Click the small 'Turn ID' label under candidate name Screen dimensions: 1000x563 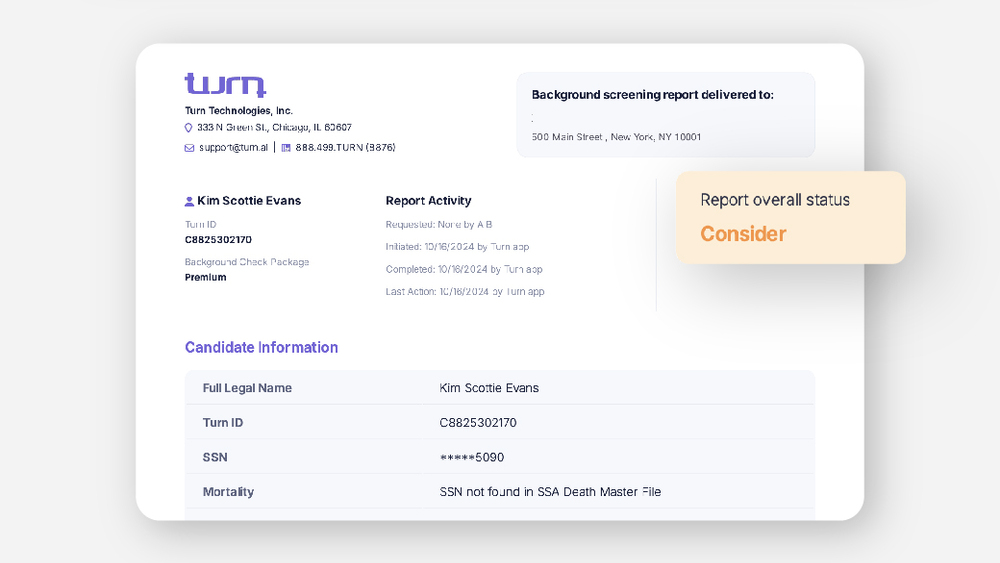coord(200,224)
